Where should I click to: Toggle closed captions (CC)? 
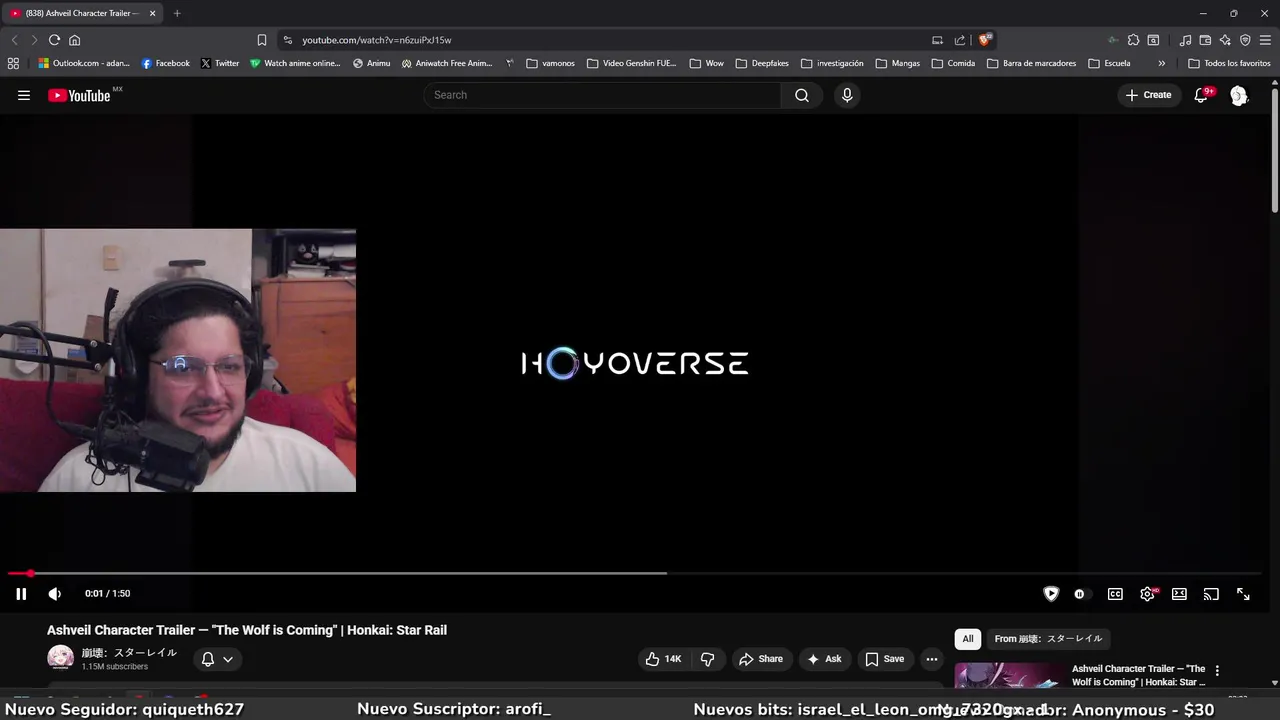[1115, 594]
